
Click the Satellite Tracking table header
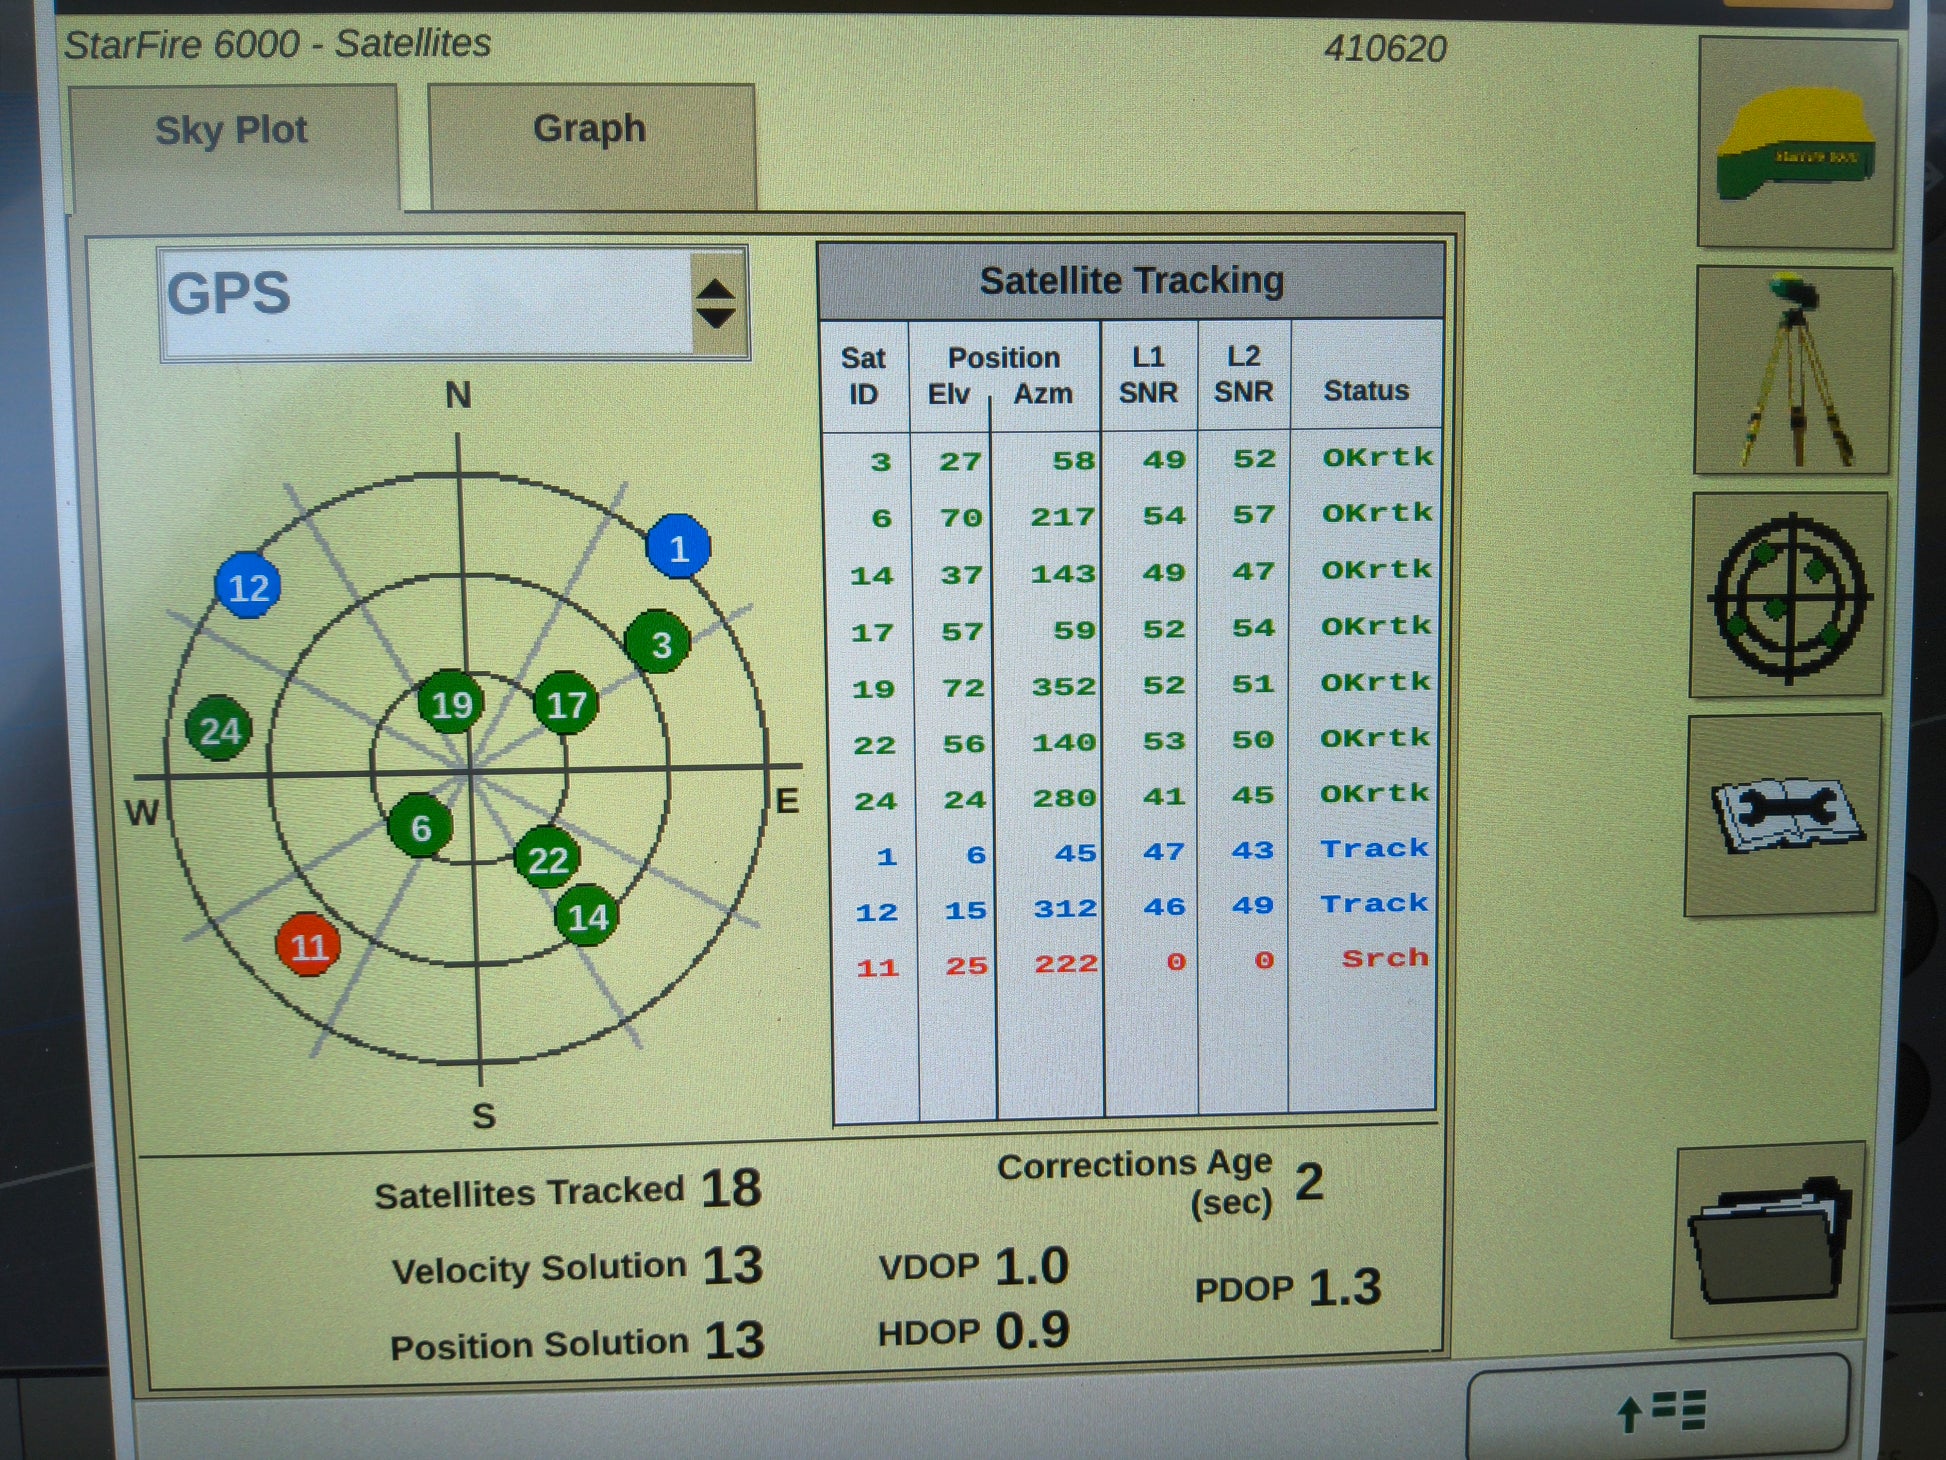(x=1130, y=281)
